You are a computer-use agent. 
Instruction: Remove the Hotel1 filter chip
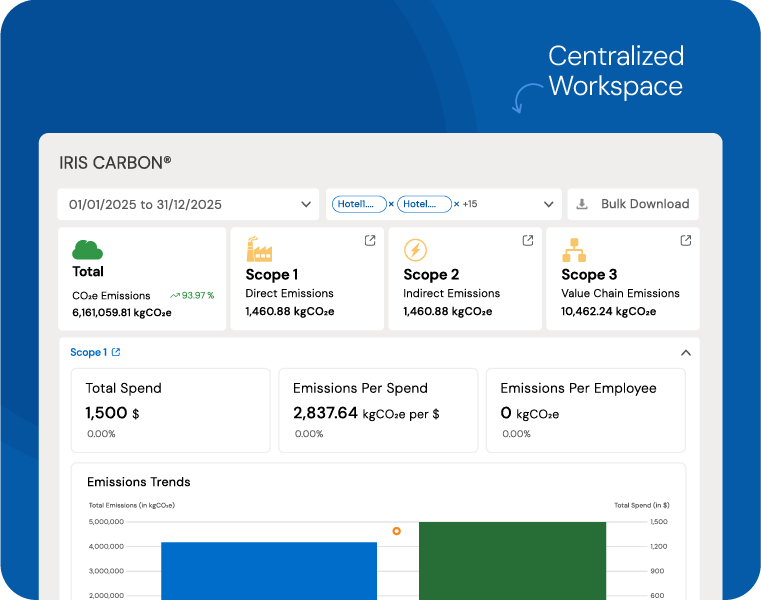click(391, 204)
